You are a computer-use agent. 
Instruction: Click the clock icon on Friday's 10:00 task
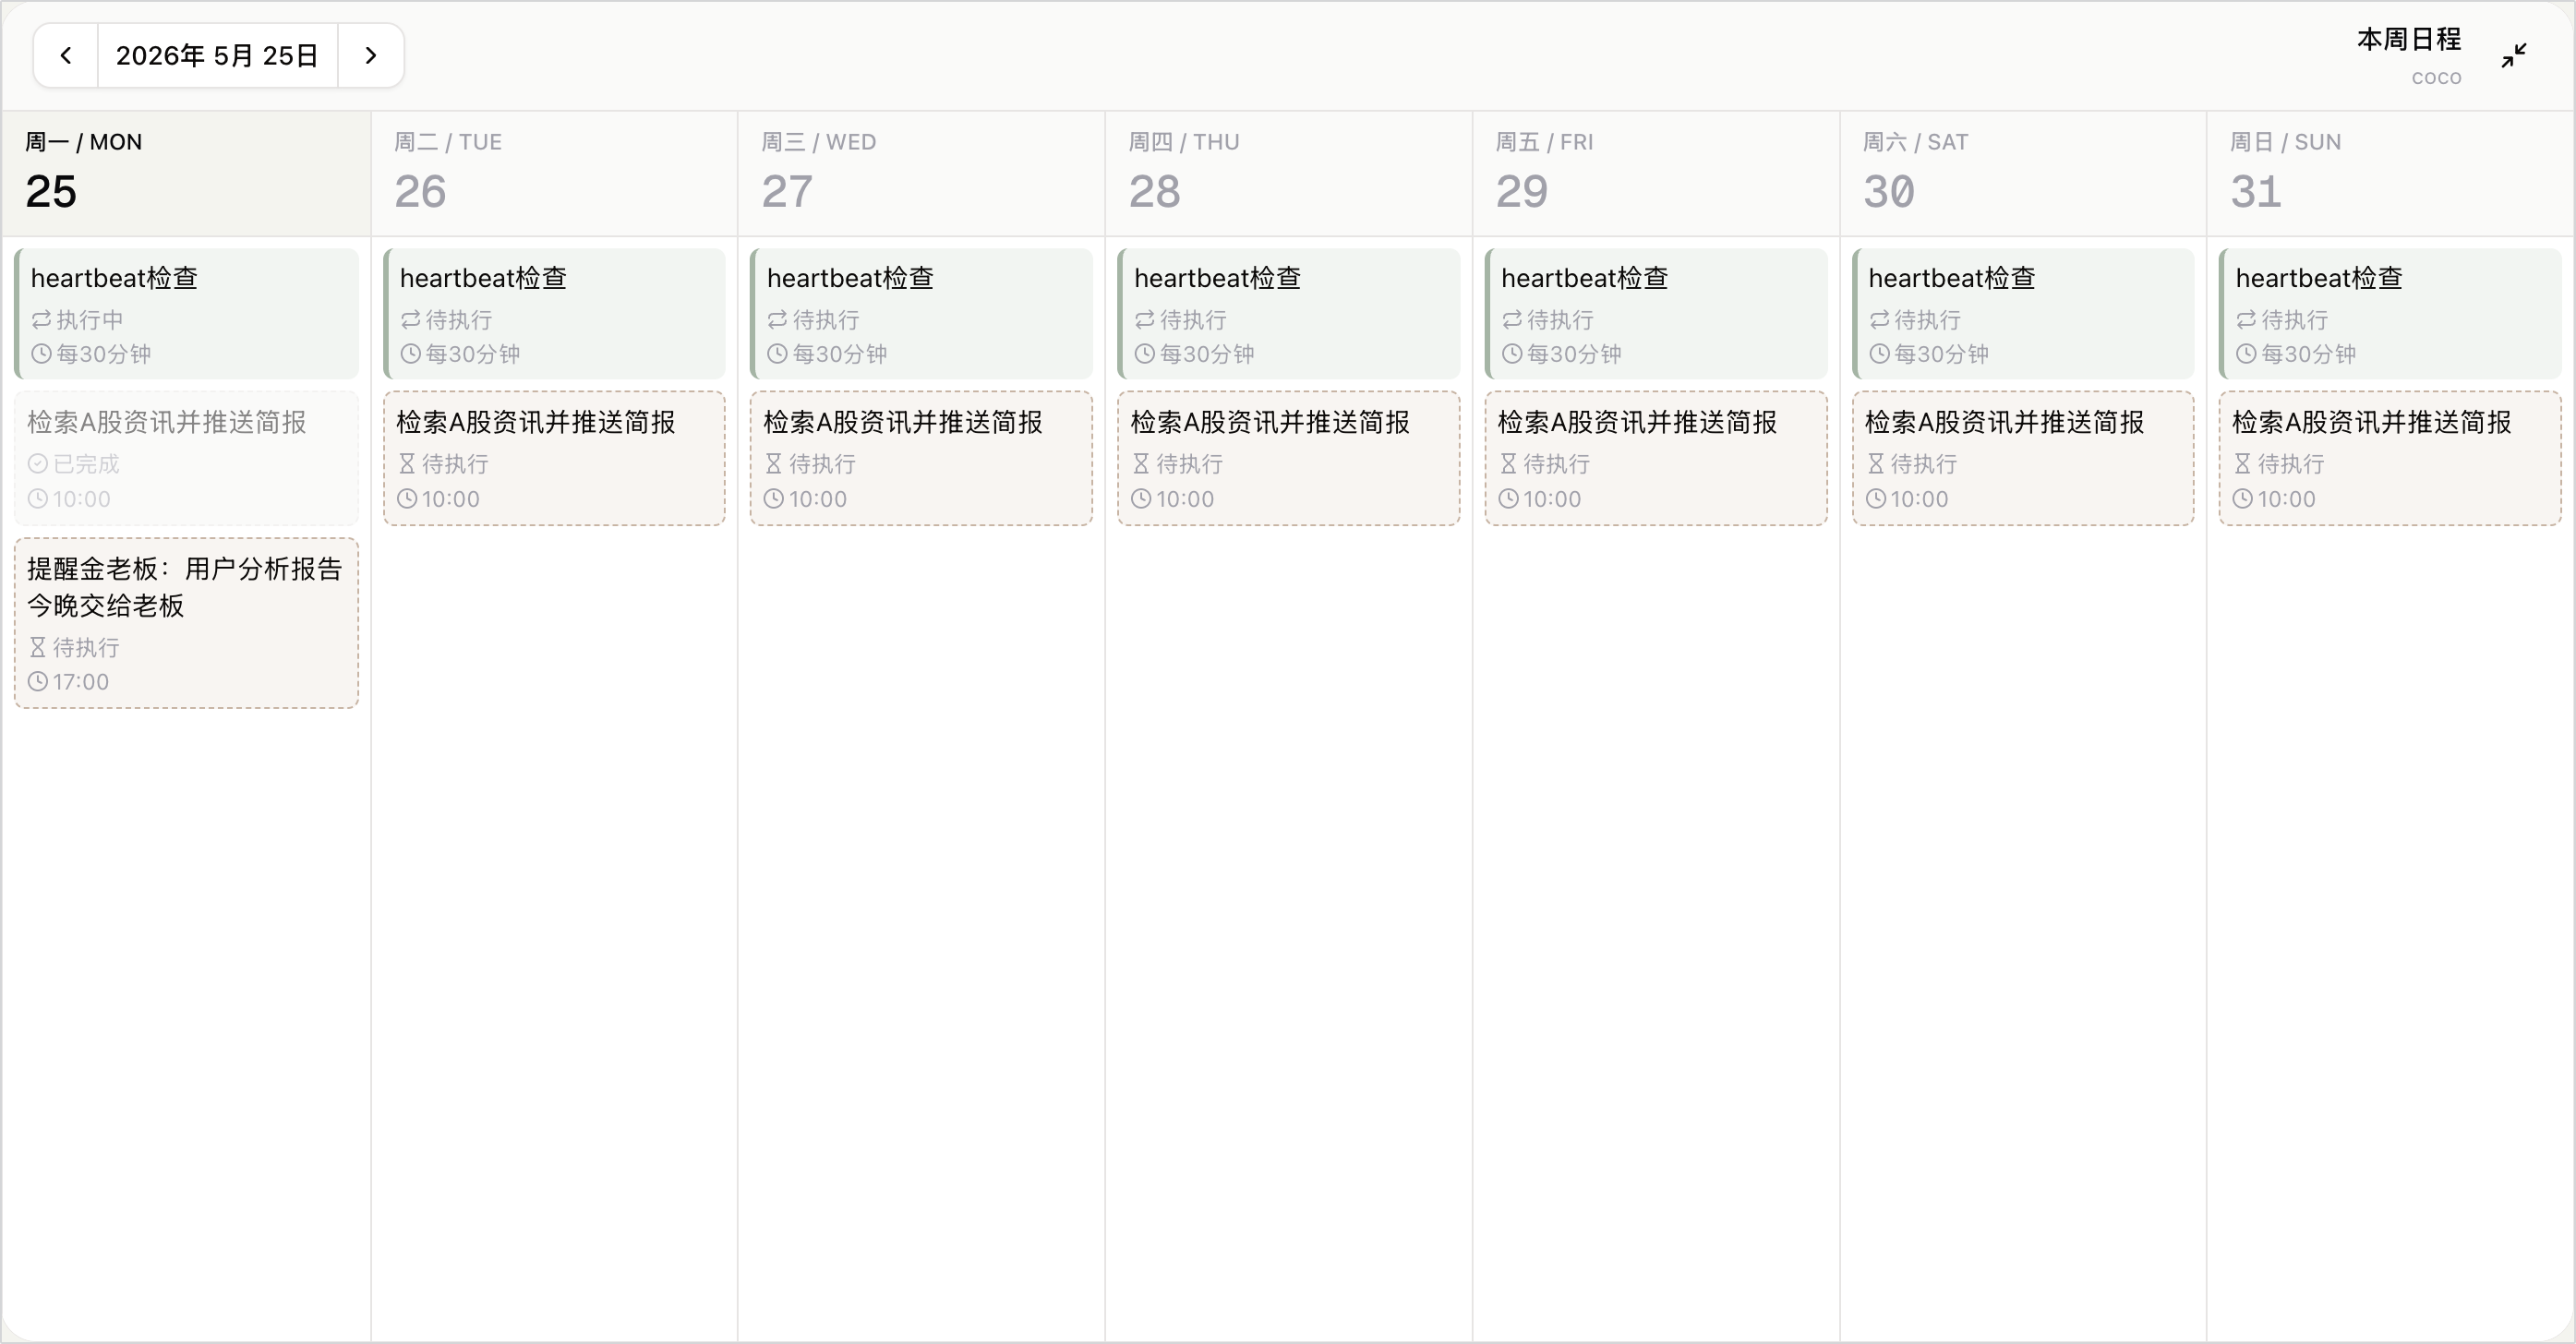(x=1508, y=499)
